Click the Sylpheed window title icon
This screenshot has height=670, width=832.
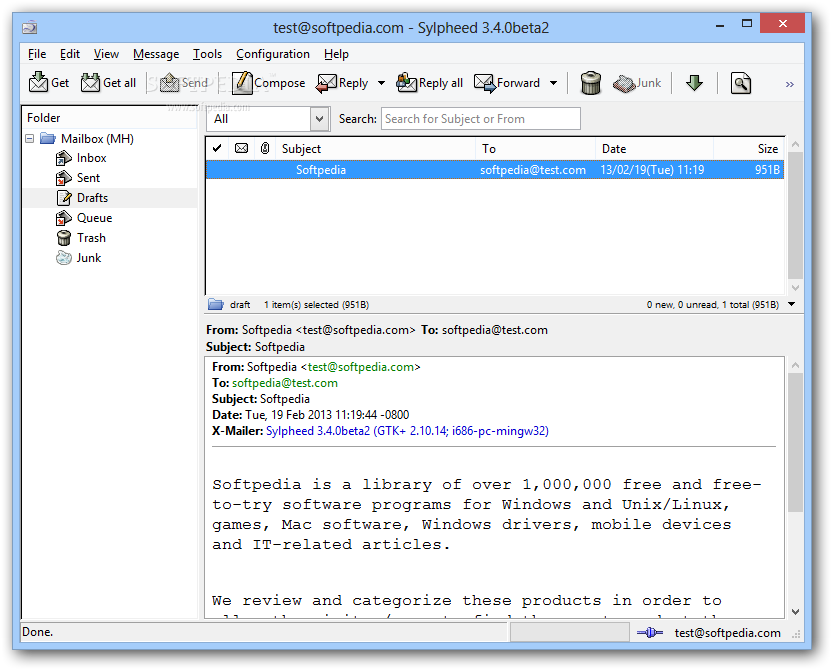pyautogui.click(x=30, y=27)
